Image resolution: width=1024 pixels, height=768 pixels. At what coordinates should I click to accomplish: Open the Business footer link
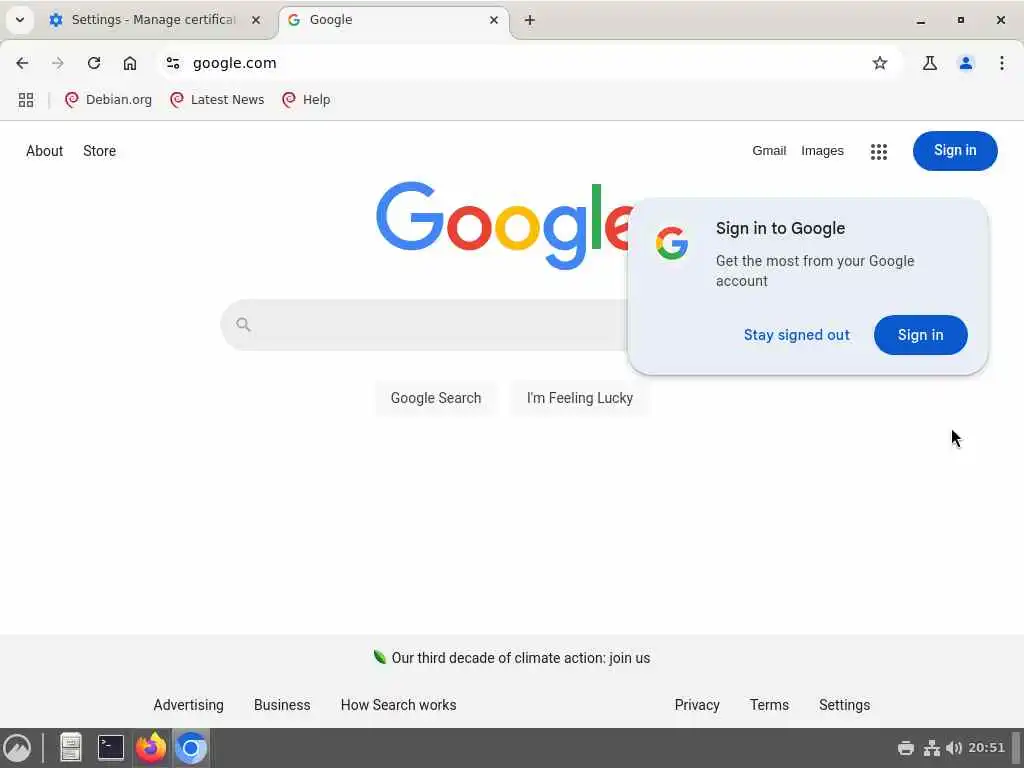click(282, 705)
